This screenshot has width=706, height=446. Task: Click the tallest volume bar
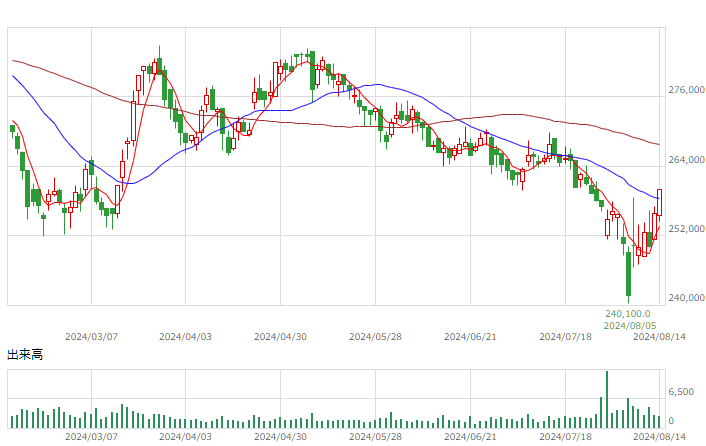point(607,399)
